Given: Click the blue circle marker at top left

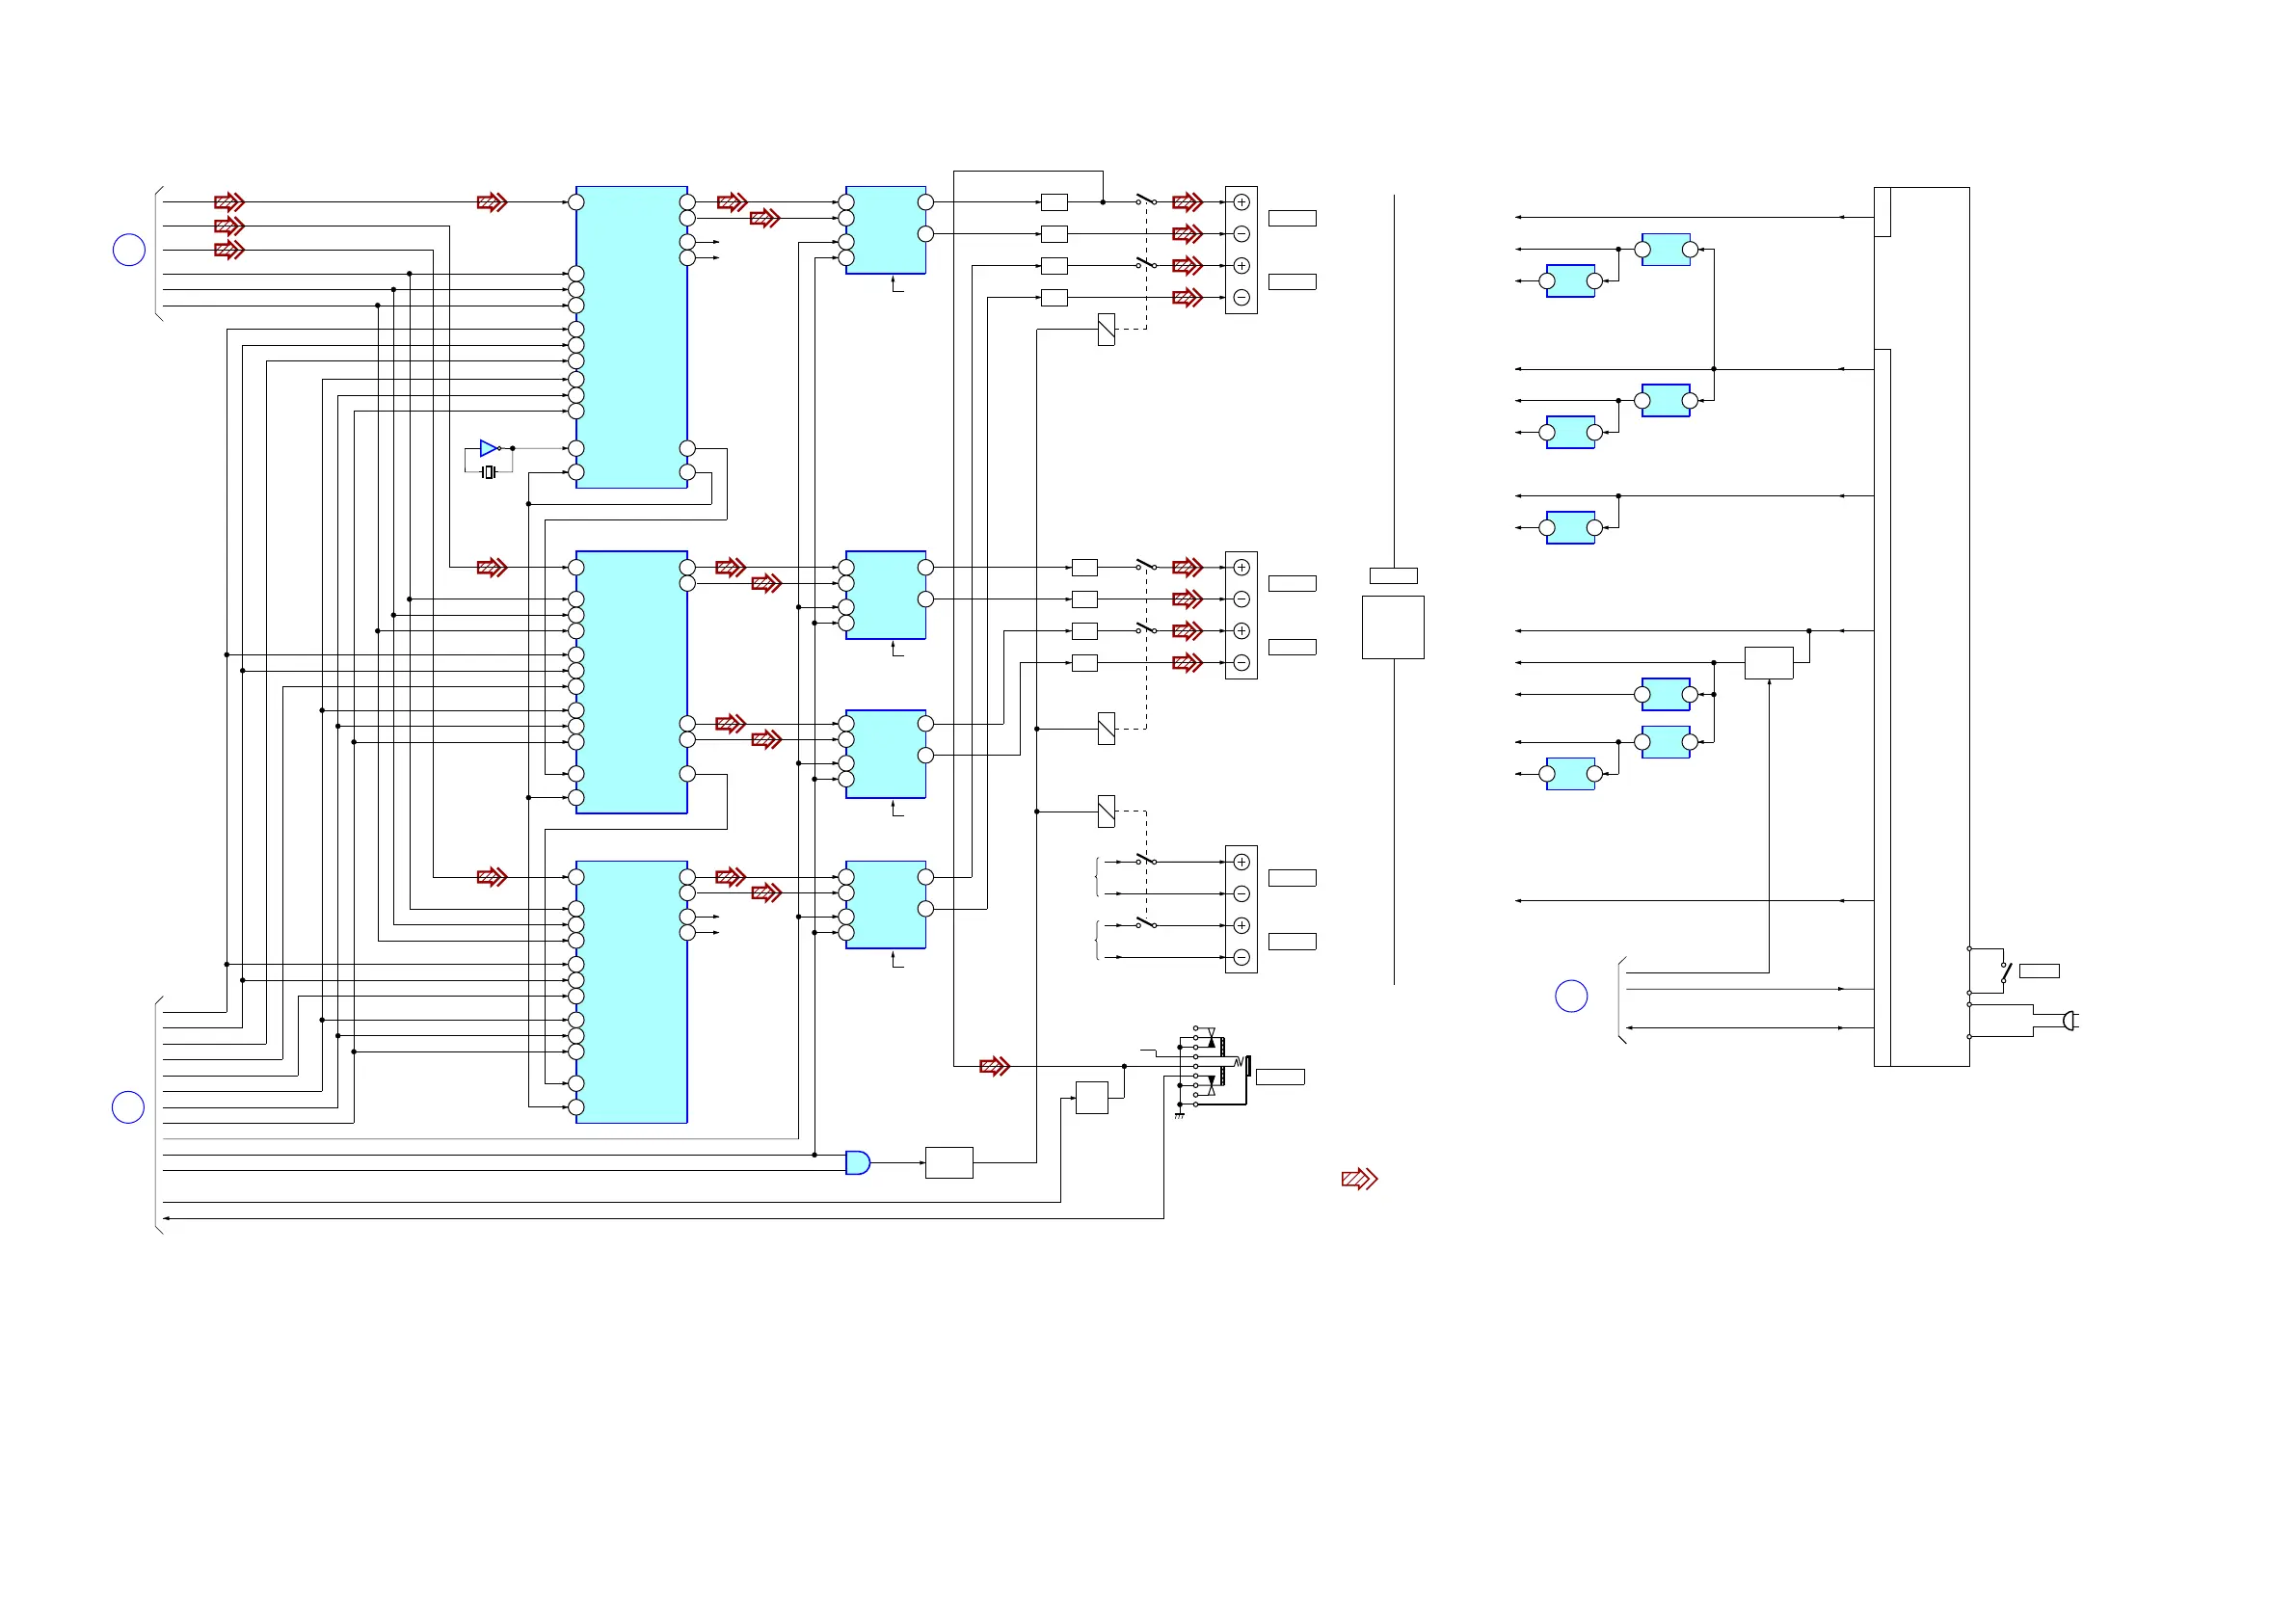Looking at the screenshot, I should point(129,250).
